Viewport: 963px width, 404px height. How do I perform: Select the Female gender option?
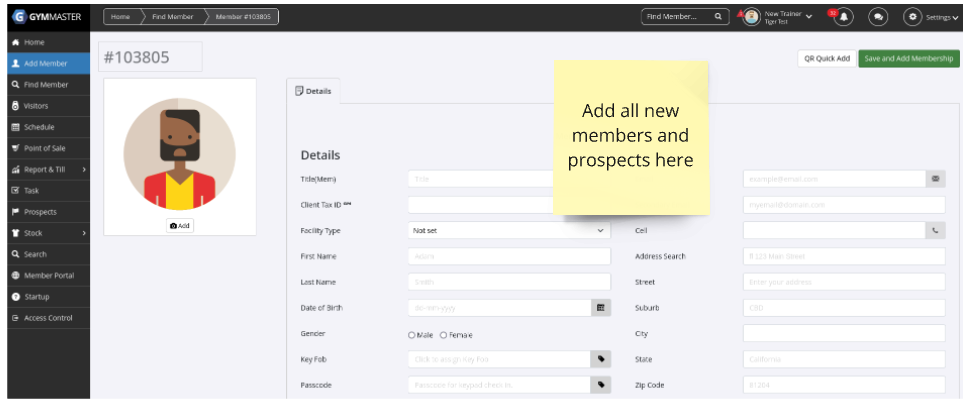coord(444,335)
